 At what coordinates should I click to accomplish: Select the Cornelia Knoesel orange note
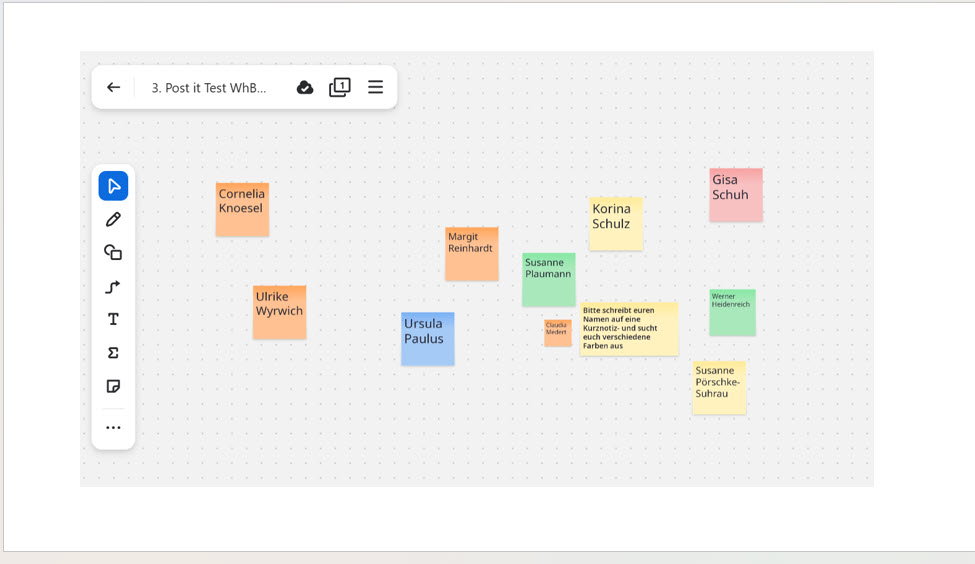242,209
